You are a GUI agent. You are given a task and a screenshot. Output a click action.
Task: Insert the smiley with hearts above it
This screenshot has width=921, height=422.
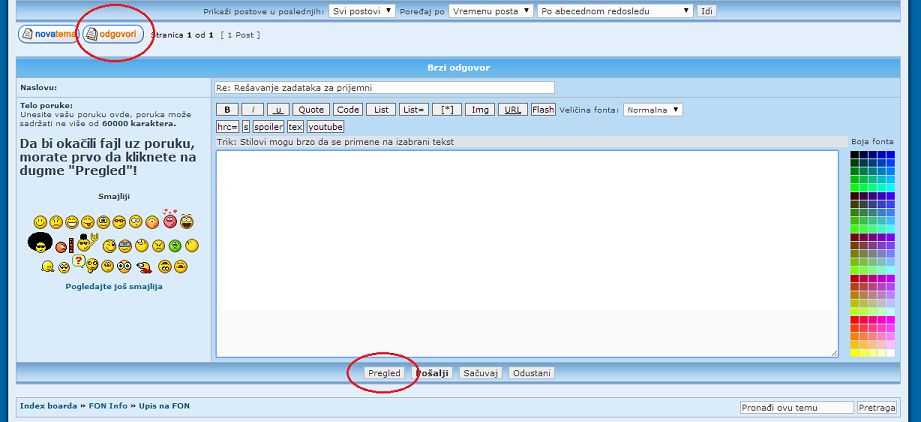point(169,220)
